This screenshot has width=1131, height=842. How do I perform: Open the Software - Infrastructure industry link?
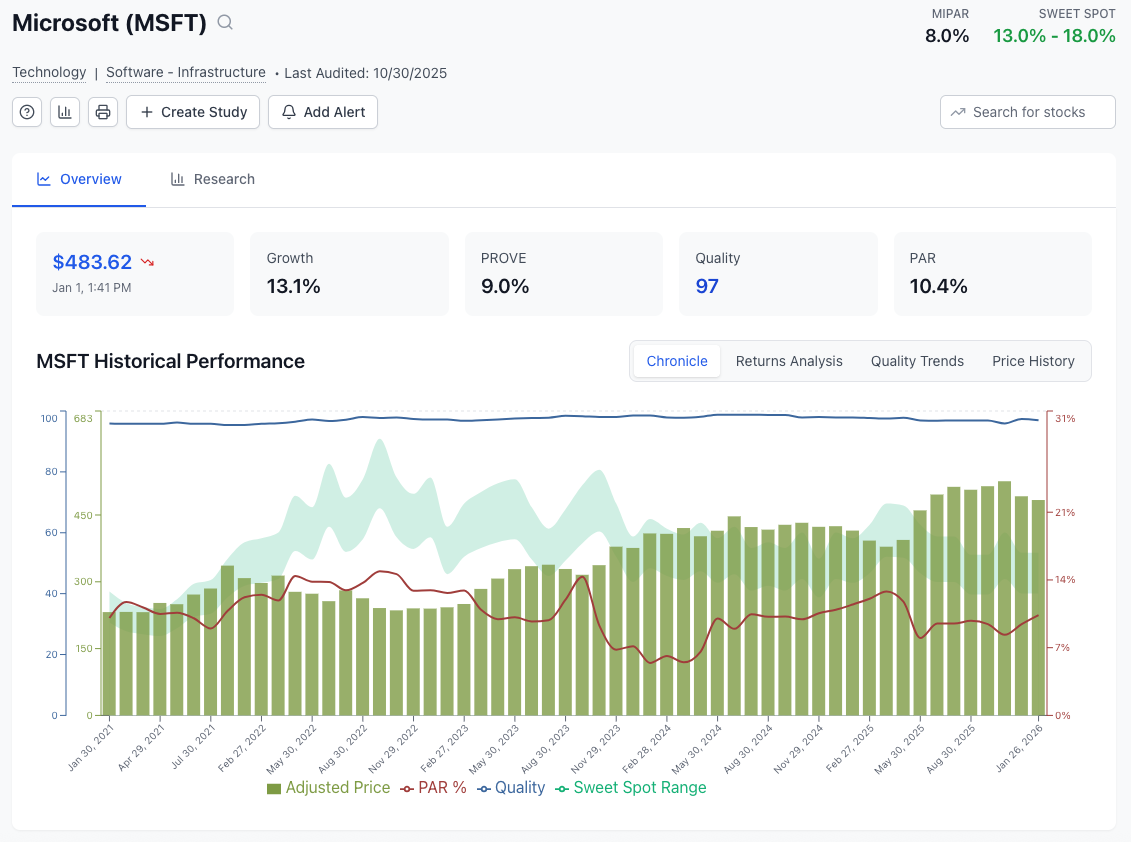pyautogui.click(x=185, y=72)
